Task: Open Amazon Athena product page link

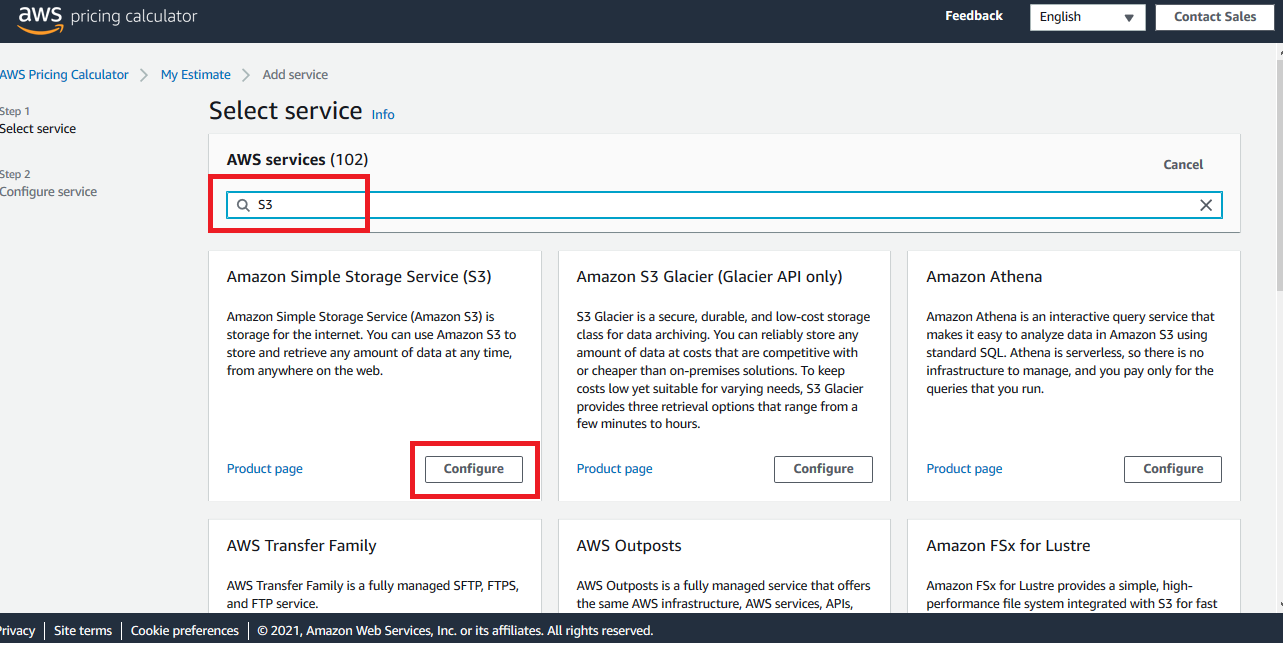Action: (x=964, y=469)
